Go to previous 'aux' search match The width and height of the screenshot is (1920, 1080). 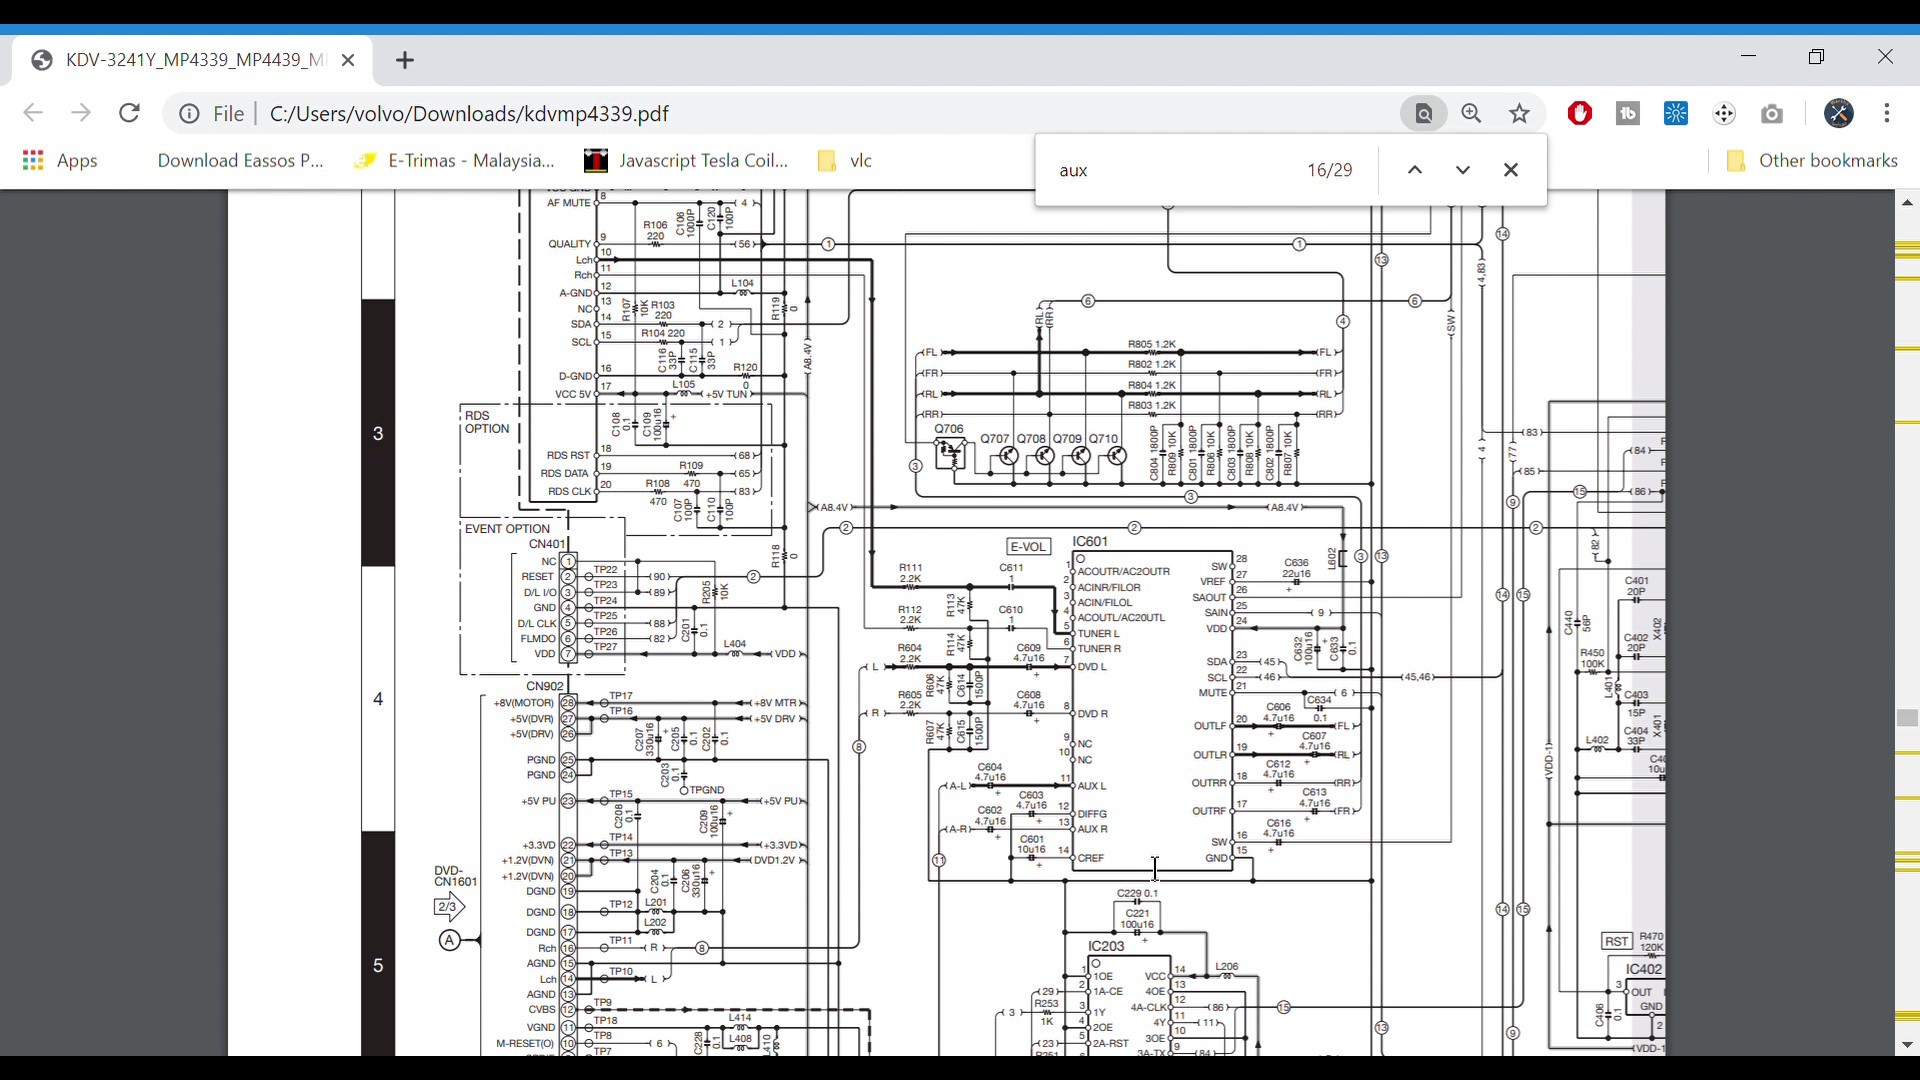1414,170
